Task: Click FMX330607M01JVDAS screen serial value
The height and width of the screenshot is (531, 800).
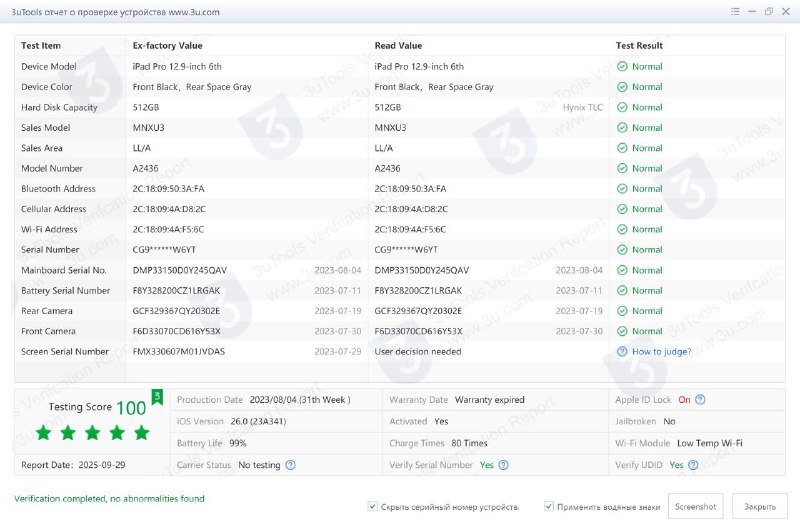Action: tap(179, 352)
